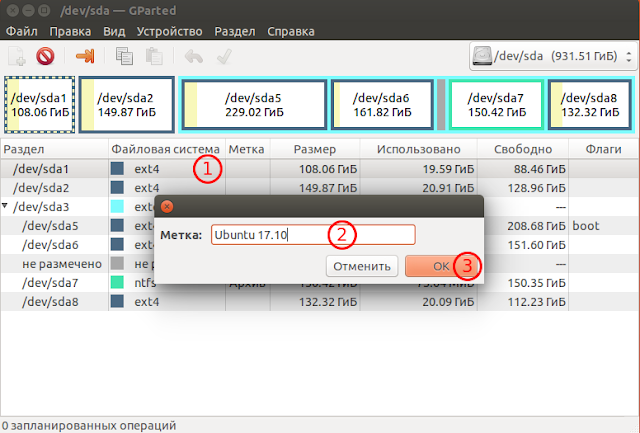Viewport: 640px width, 433px height.
Task: Click the Apply all operations checkmark
Action: coord(224,56)
